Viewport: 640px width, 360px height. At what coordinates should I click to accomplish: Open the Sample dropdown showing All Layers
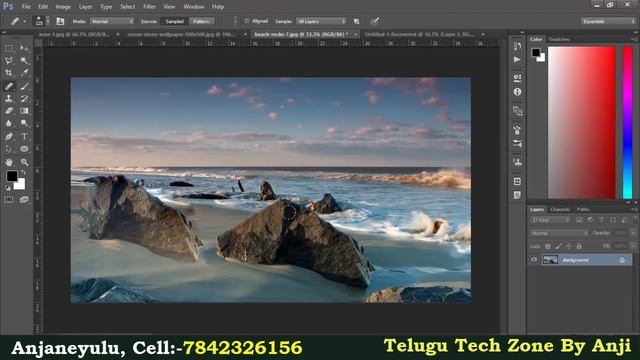pyautogui.click(x=321, y=21)
